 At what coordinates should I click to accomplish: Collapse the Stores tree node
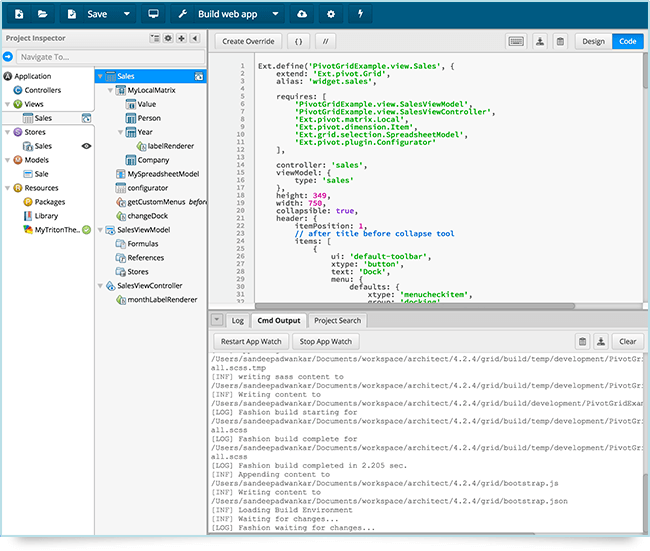(7, 132)
